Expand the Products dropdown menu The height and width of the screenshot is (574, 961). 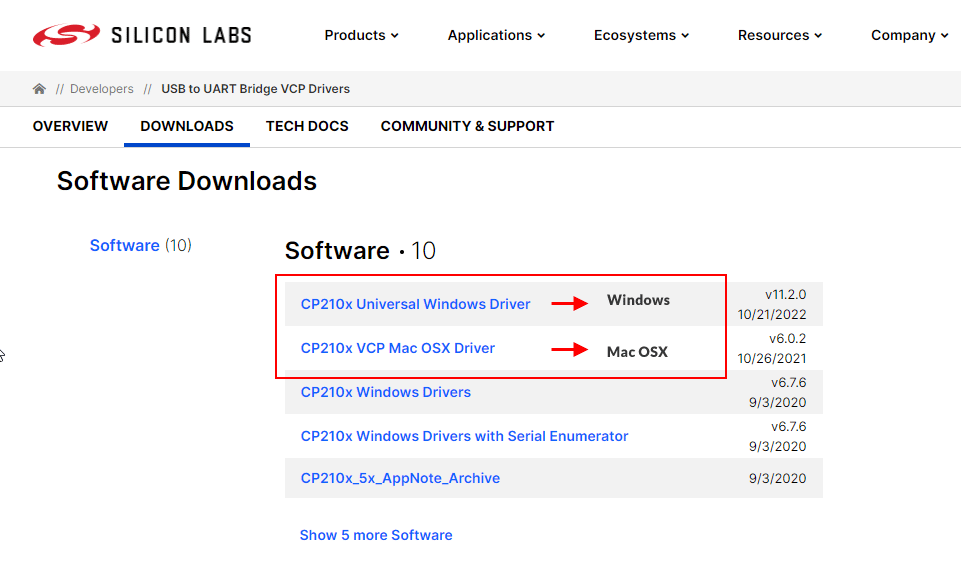click(361, 35)
